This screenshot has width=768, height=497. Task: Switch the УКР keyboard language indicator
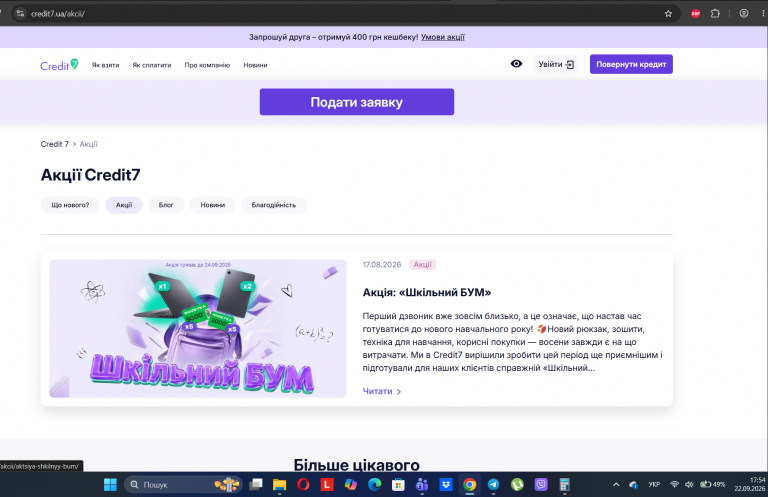654,484
